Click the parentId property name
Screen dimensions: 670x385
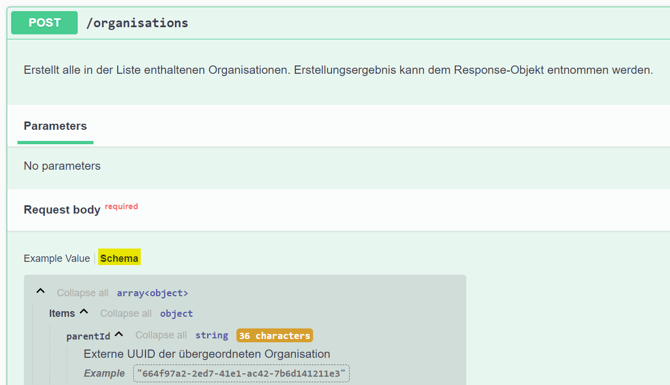(x=88, y=336)
